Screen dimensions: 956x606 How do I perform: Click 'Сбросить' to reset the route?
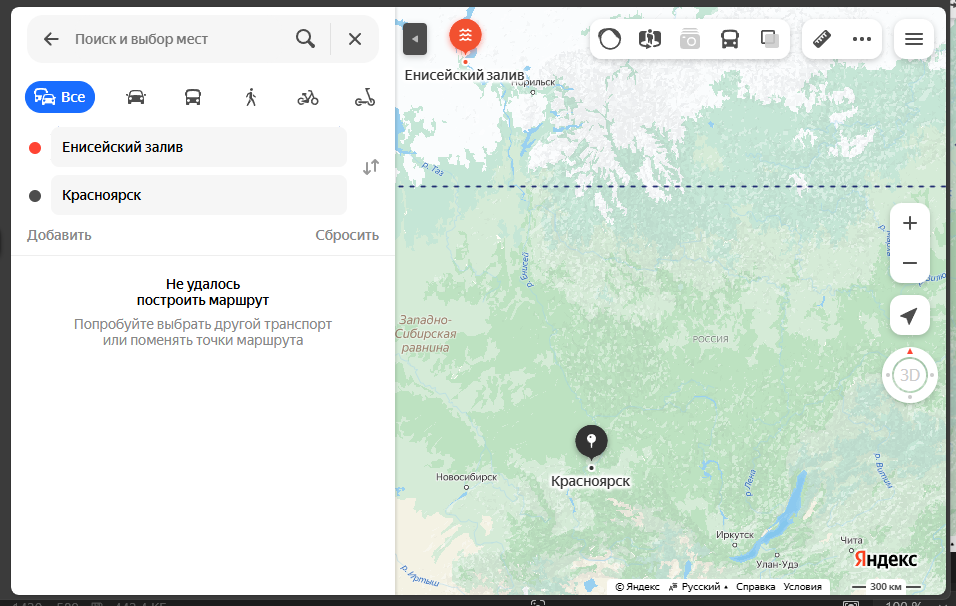[347, 235]
